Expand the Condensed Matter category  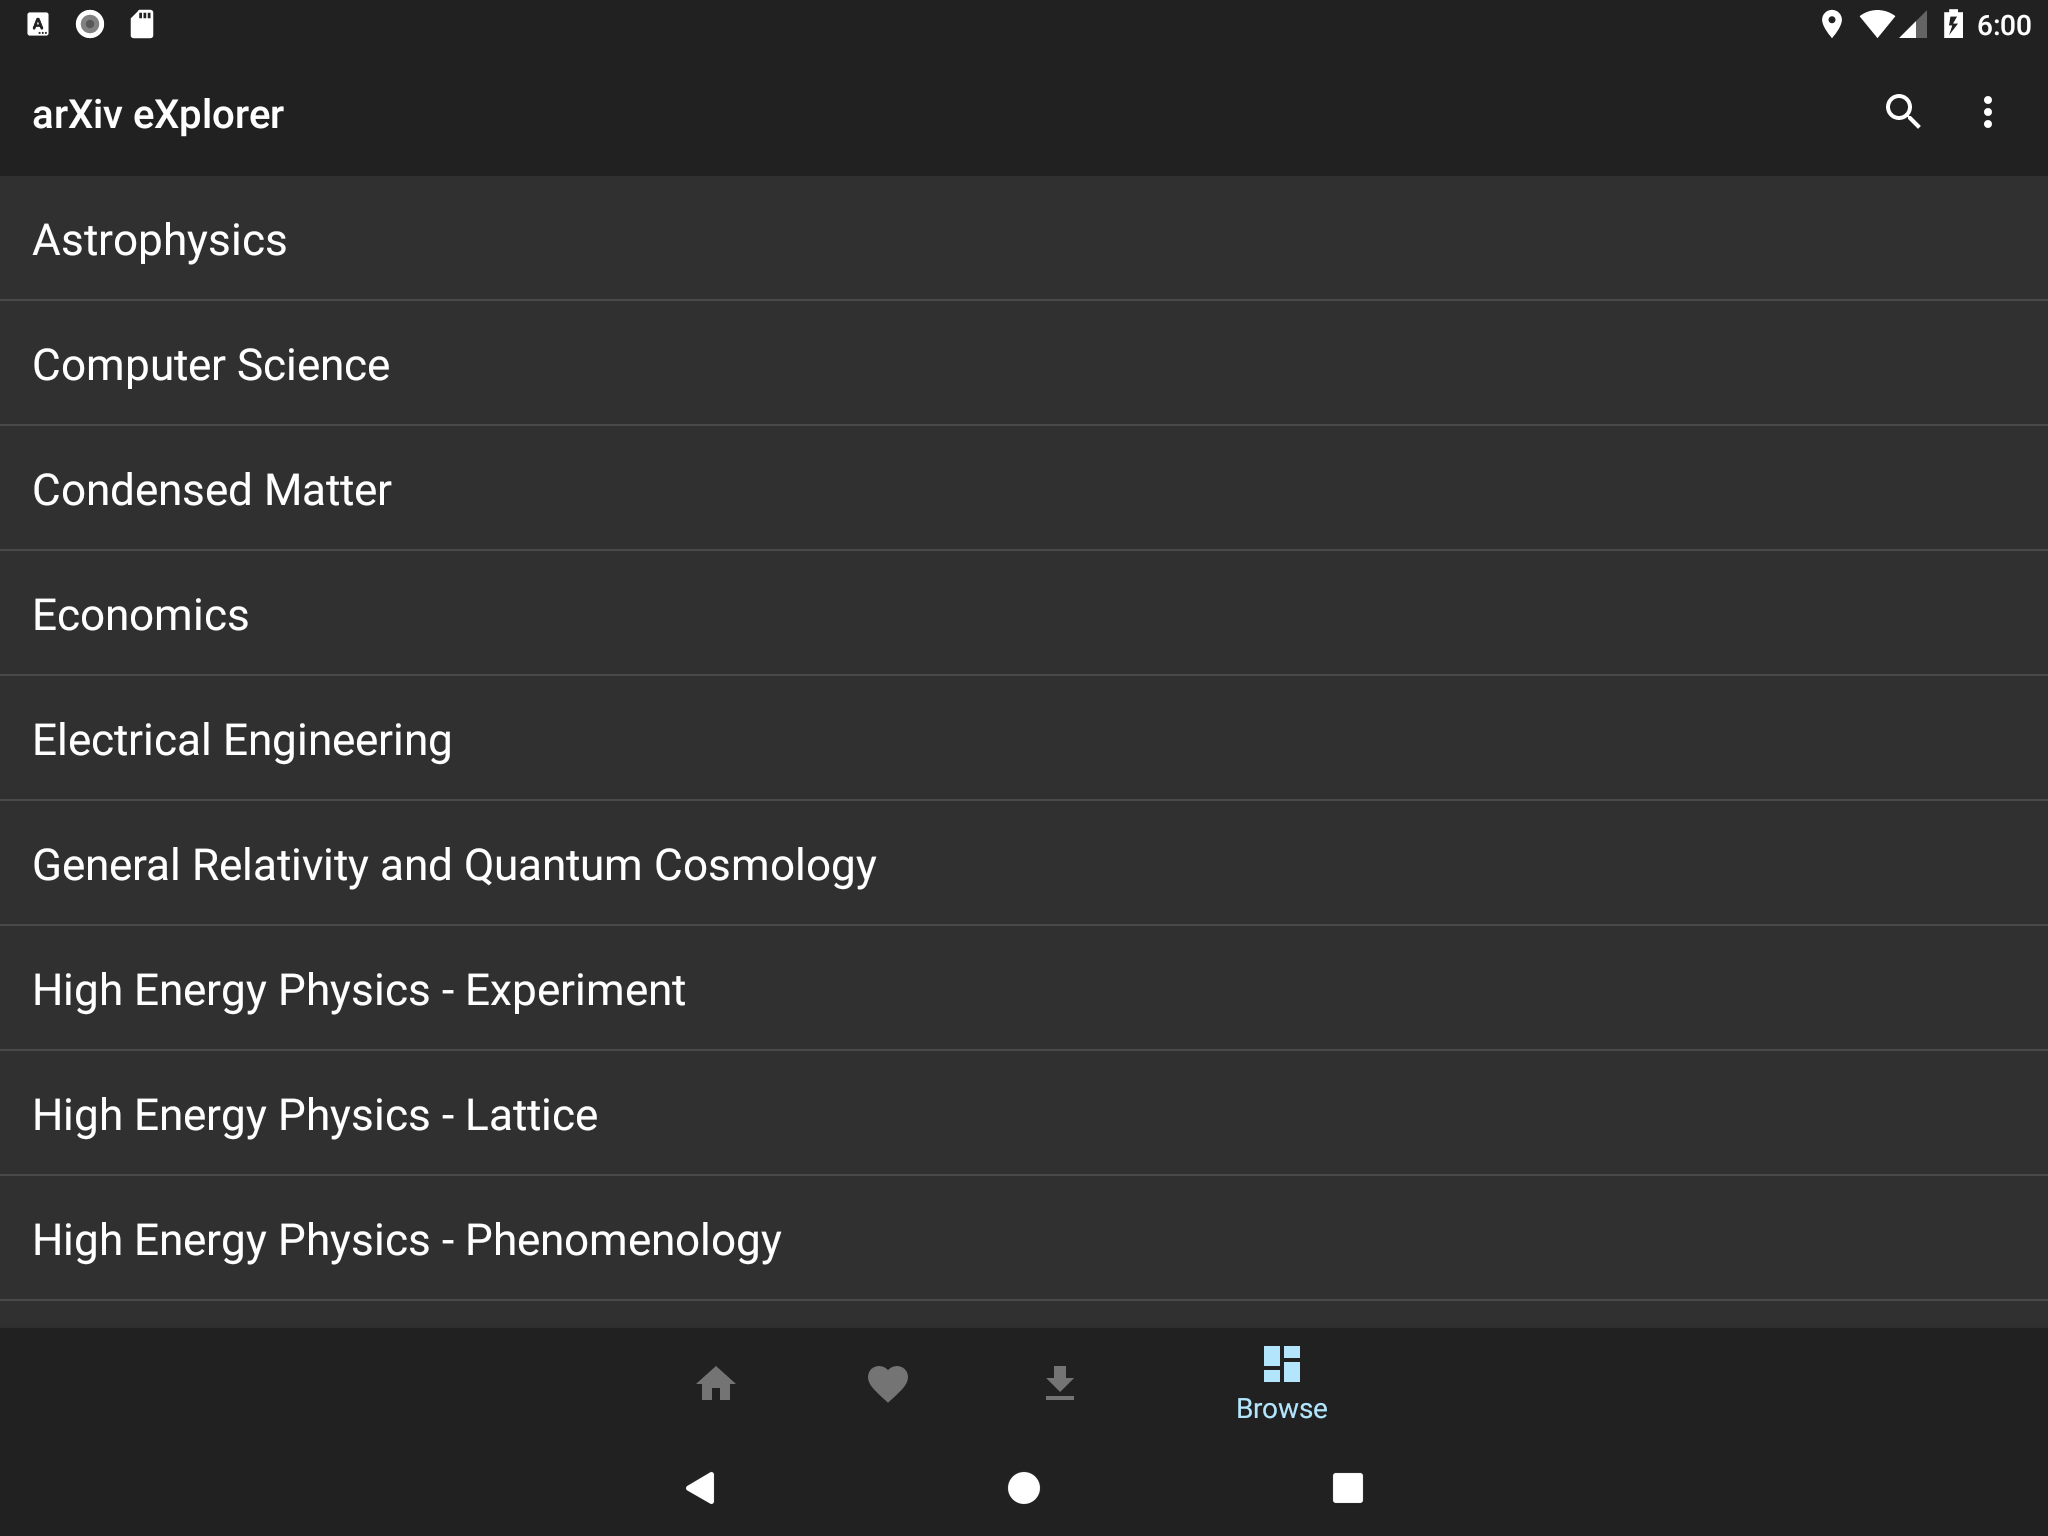212,490
